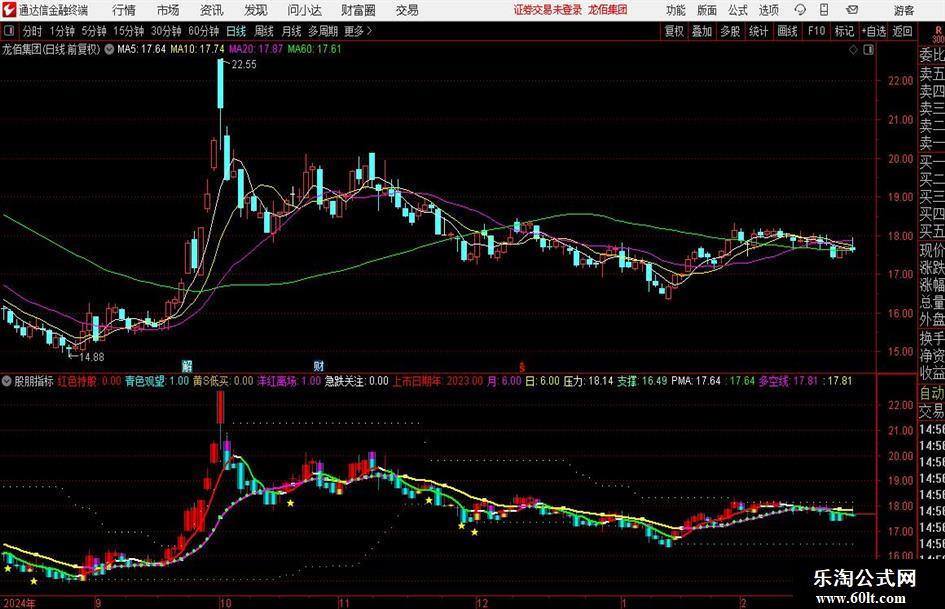Click the MA5: 17.64 moving average label
945x609 pixels.
142,49
